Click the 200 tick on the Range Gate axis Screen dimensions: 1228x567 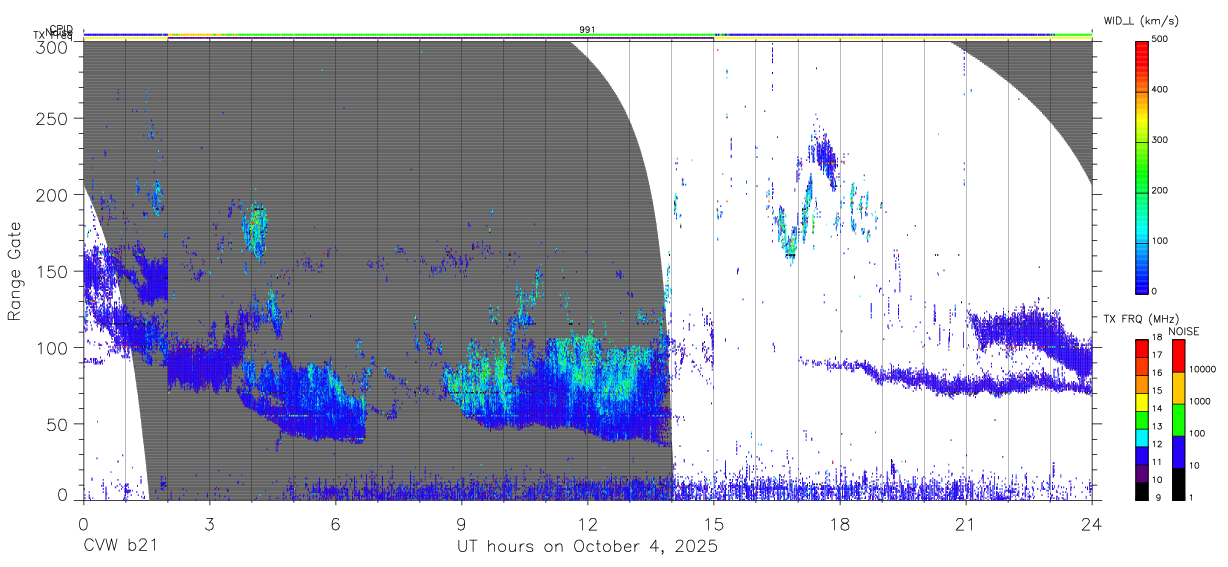(51, 195)
